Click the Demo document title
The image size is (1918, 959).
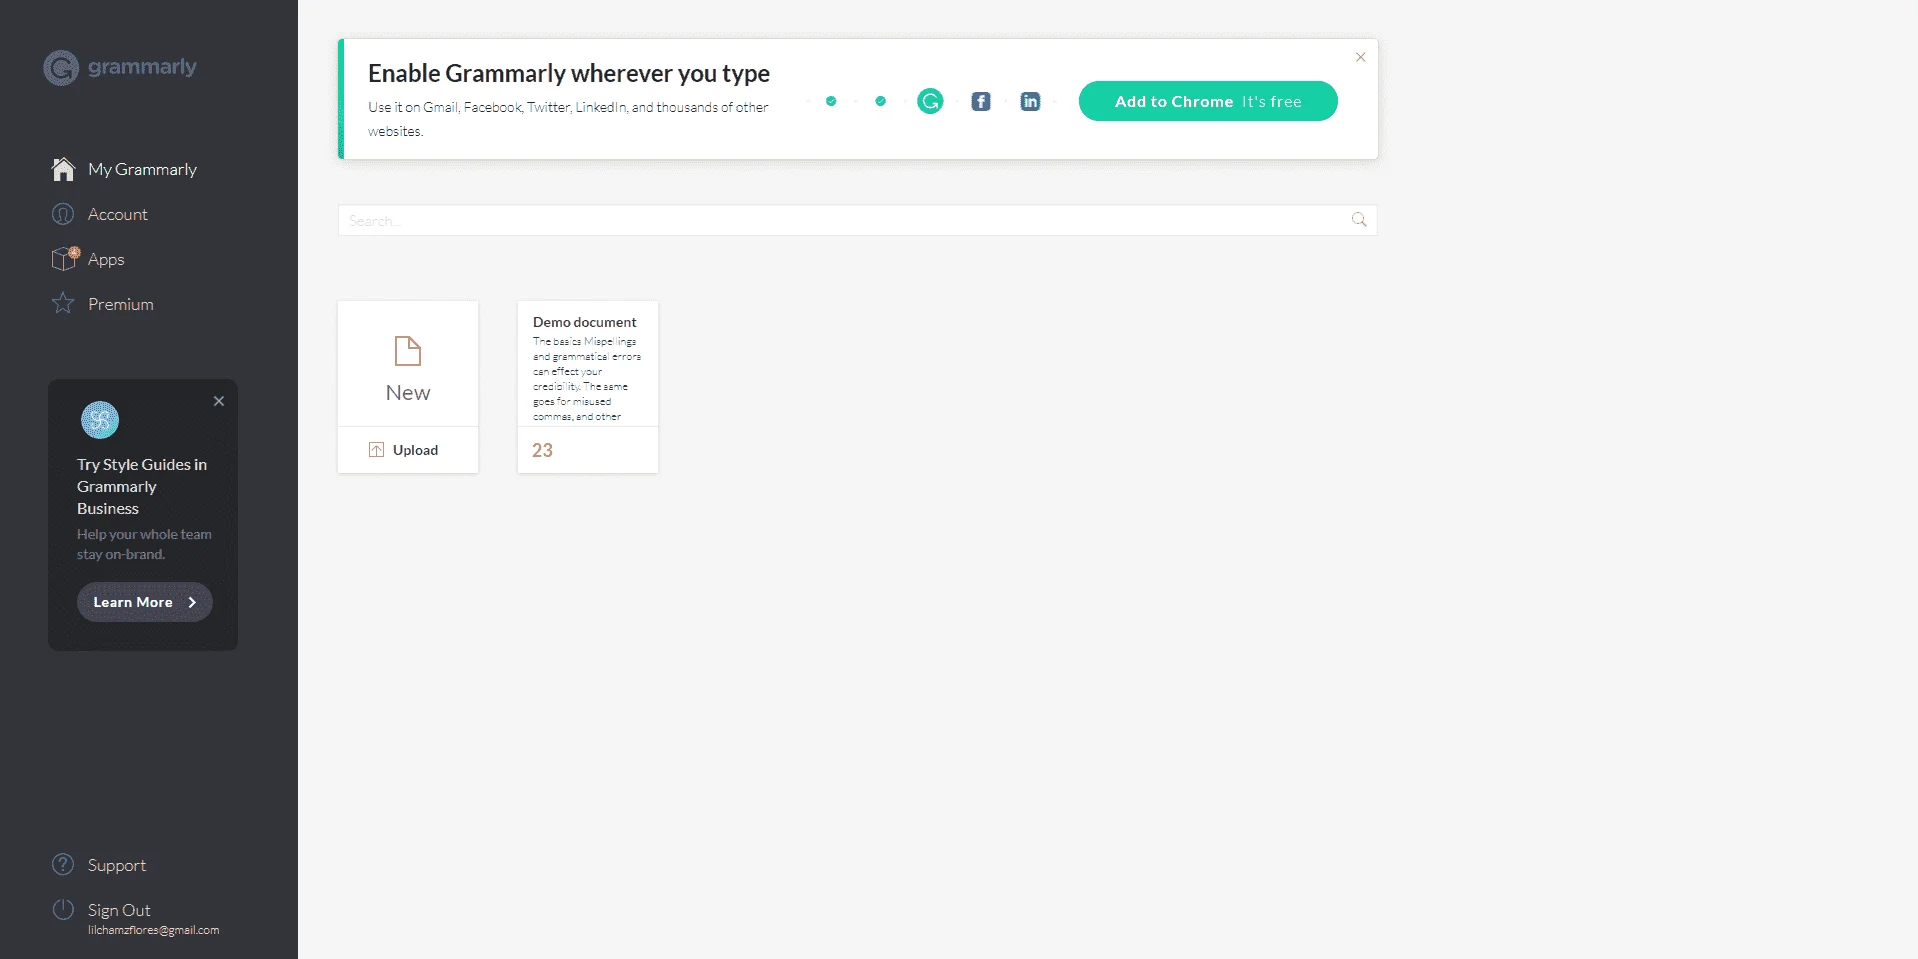click(584, 322)
